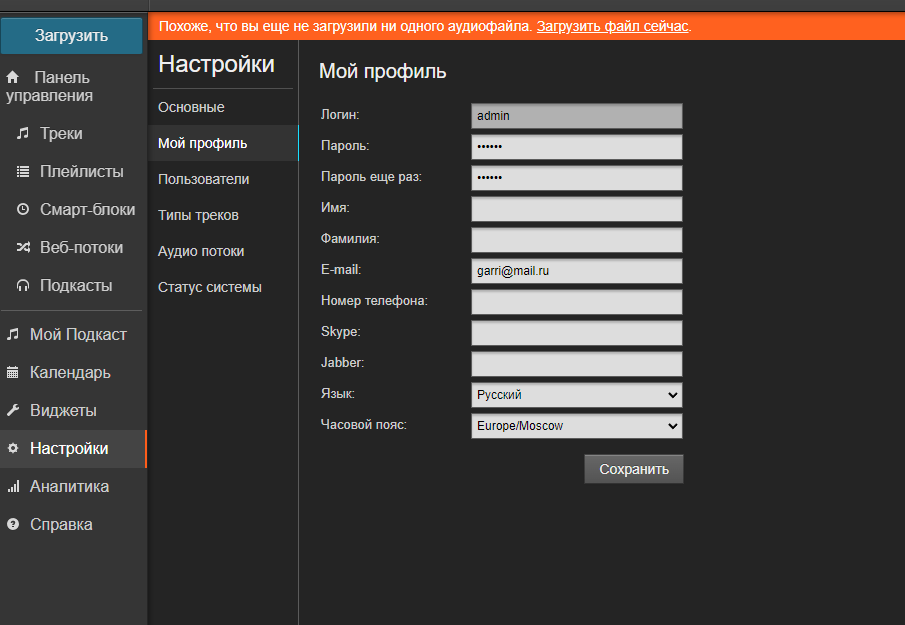View Статус системы page
The height and width of the screenshot is (625, 905).
[x=223, y=287]
